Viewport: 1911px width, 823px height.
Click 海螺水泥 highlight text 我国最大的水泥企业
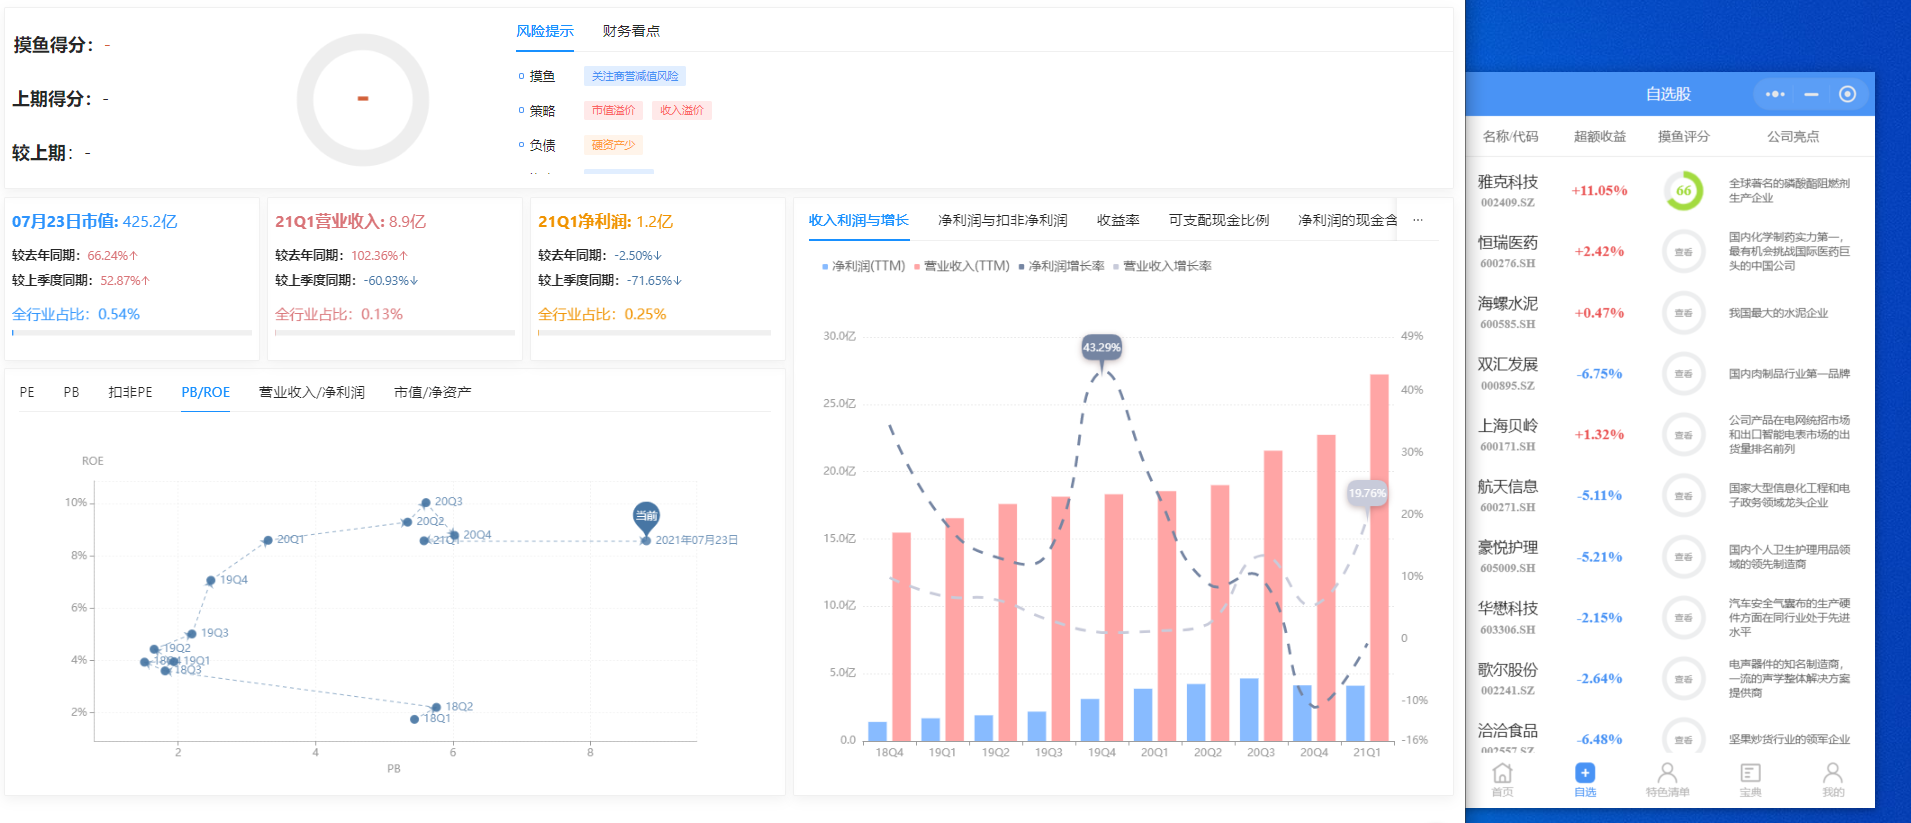tap(1778, 313)
